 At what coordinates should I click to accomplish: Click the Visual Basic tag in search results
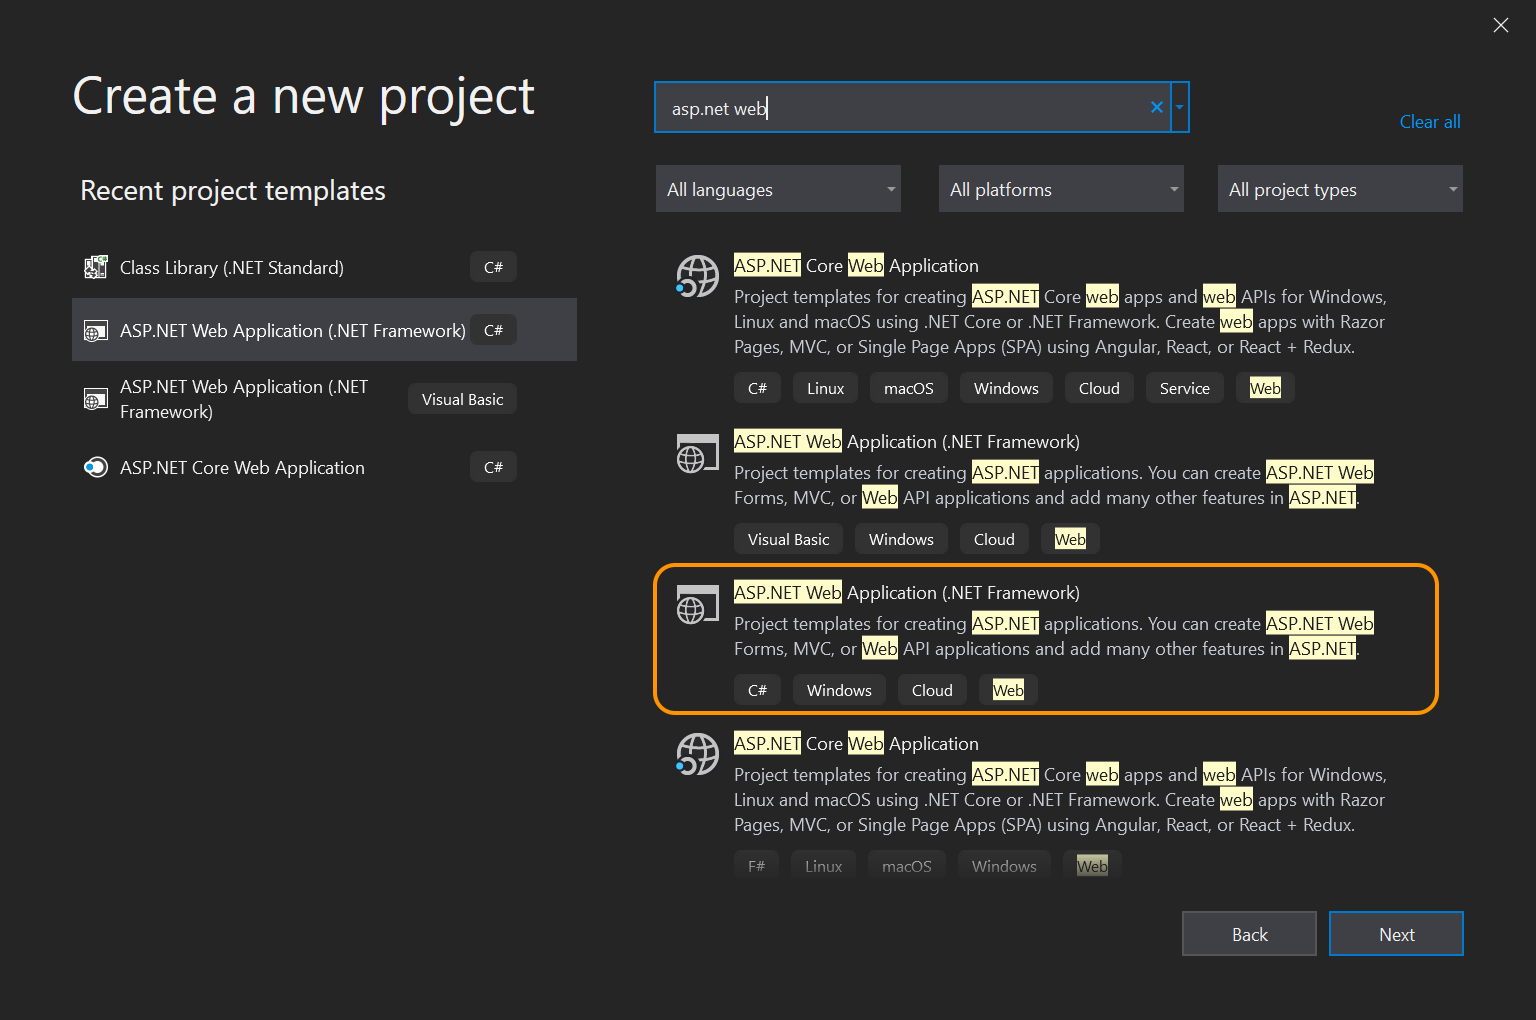pos(788,539)
